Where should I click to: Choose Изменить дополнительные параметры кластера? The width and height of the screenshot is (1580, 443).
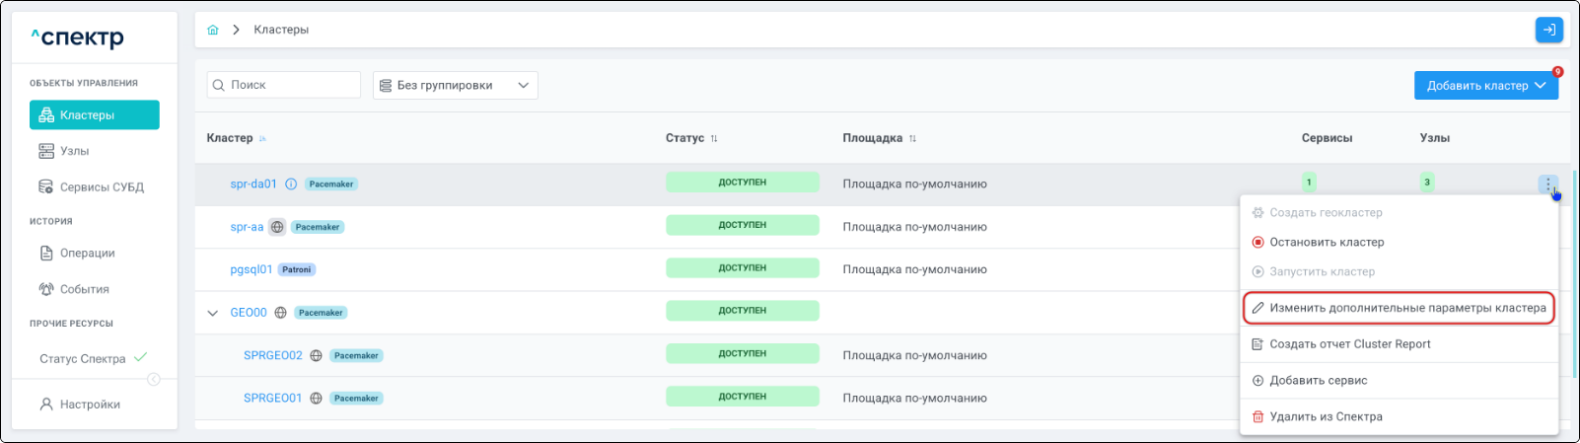point(1398,308)
